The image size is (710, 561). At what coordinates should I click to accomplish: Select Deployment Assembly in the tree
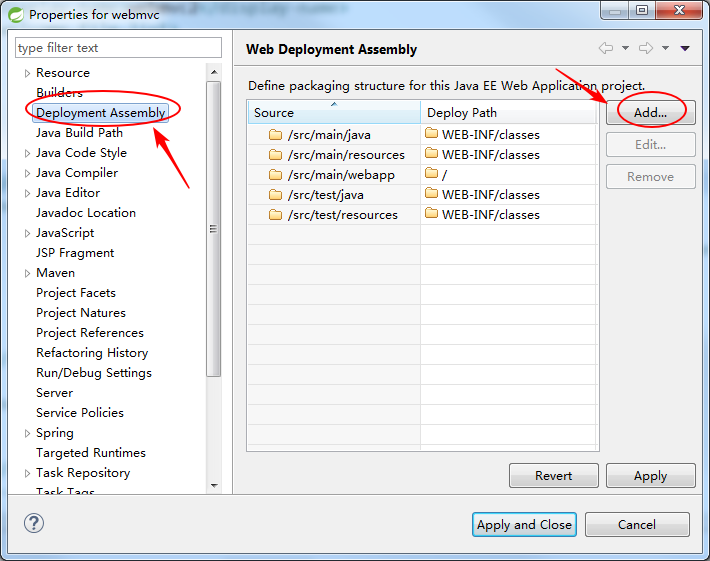101,113
